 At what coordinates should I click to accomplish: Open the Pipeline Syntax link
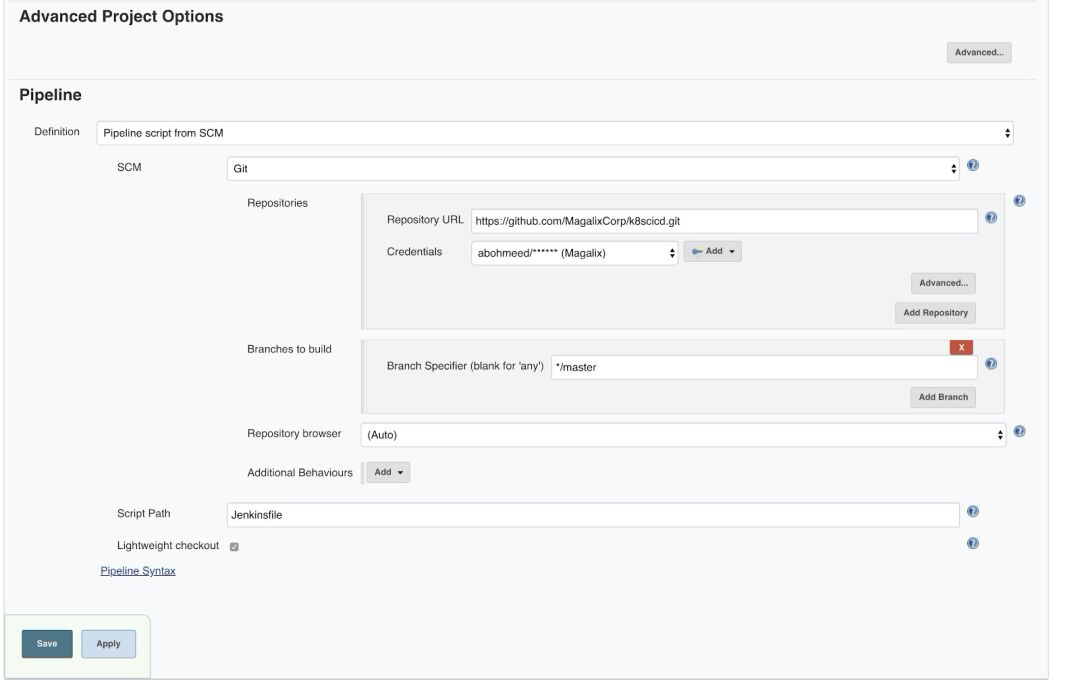coord(137,570)
